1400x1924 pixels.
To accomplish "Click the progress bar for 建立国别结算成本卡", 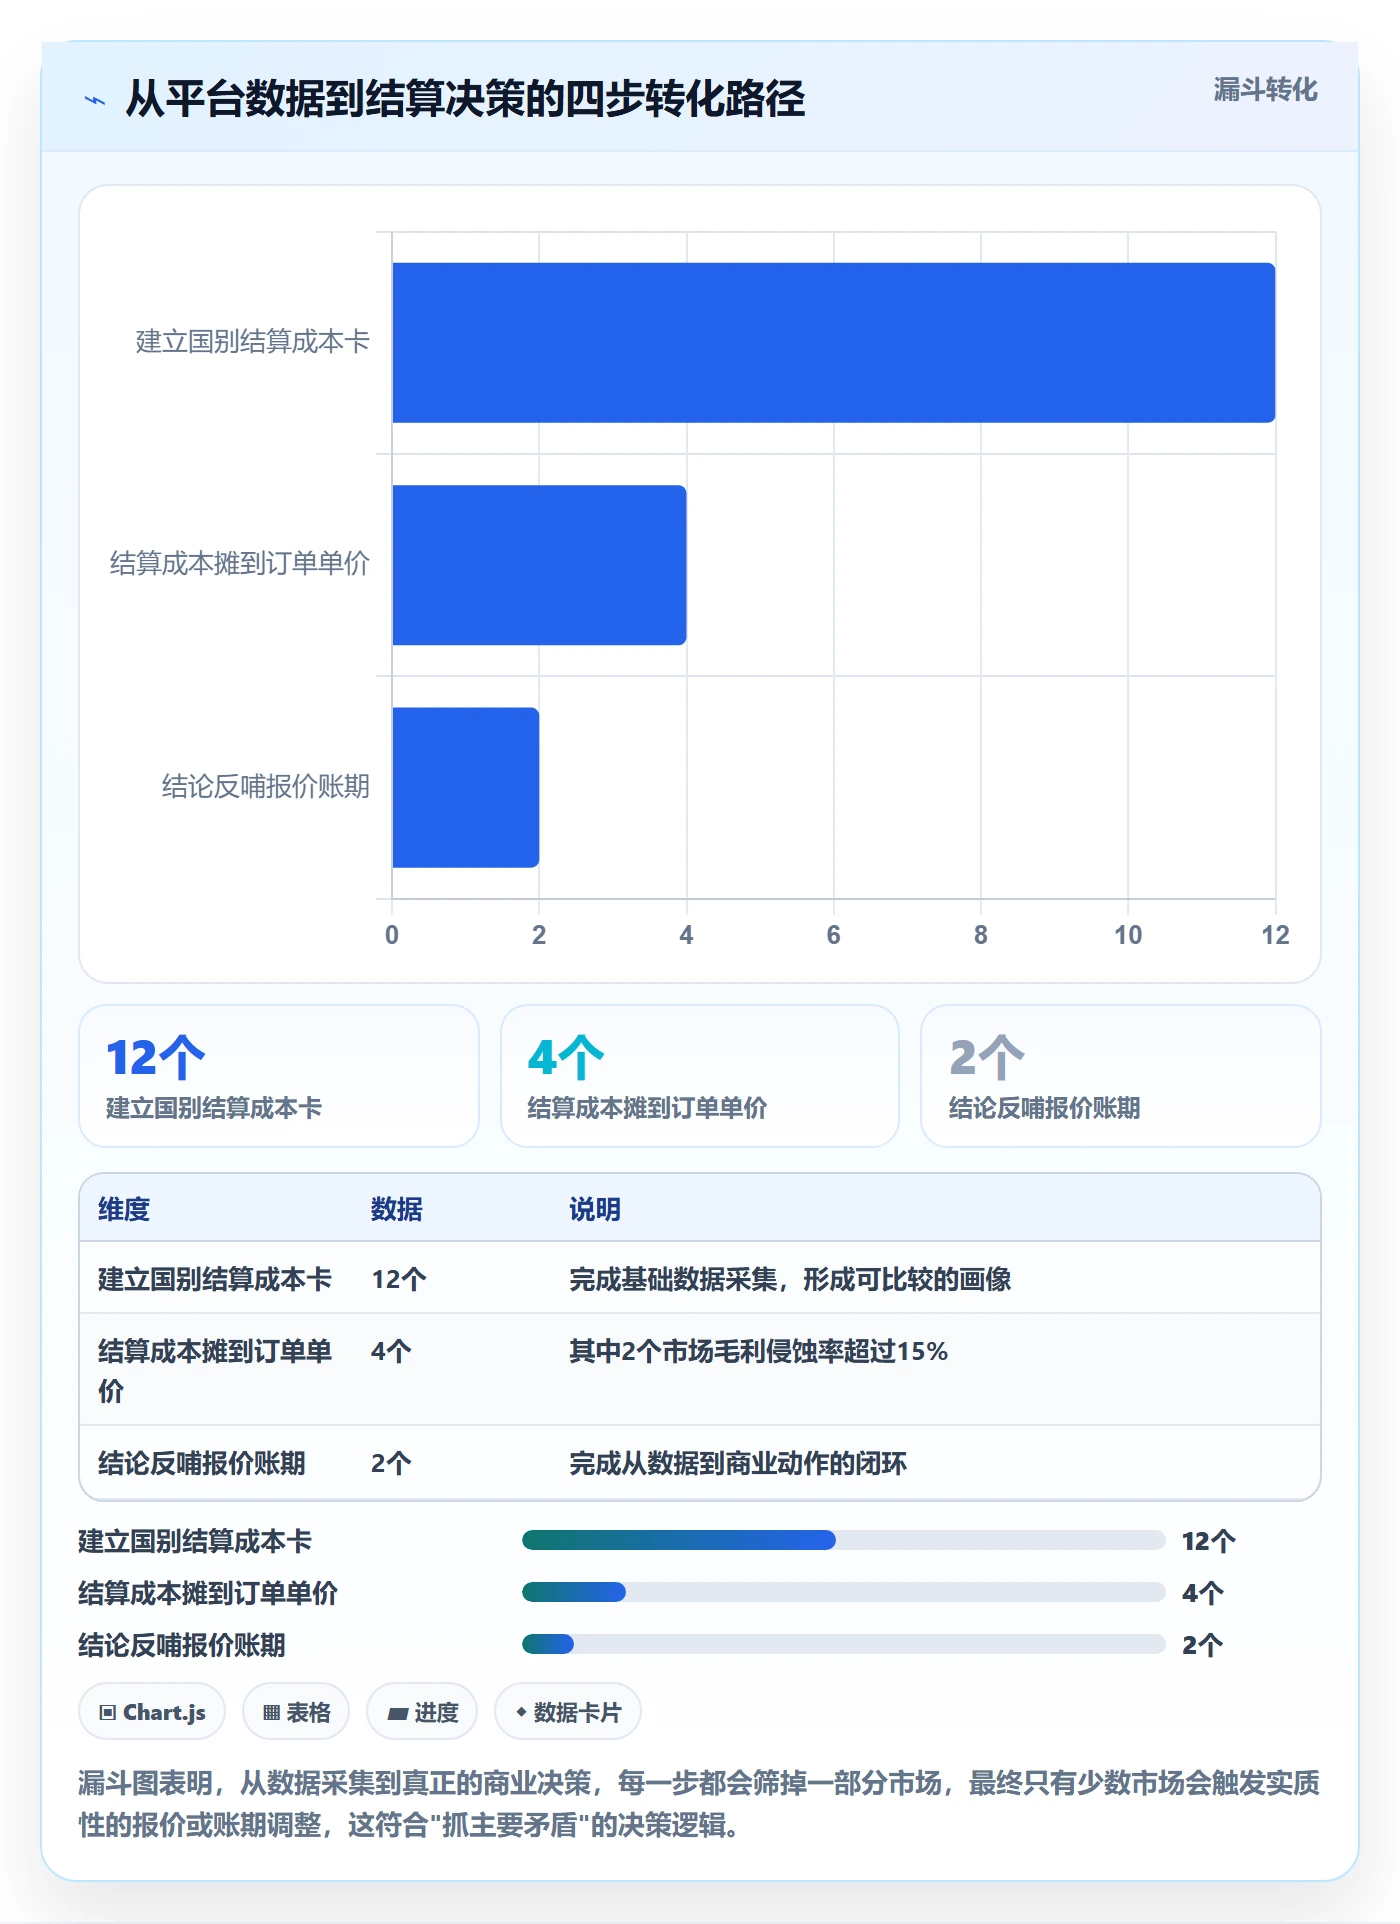I will 843,1540.
